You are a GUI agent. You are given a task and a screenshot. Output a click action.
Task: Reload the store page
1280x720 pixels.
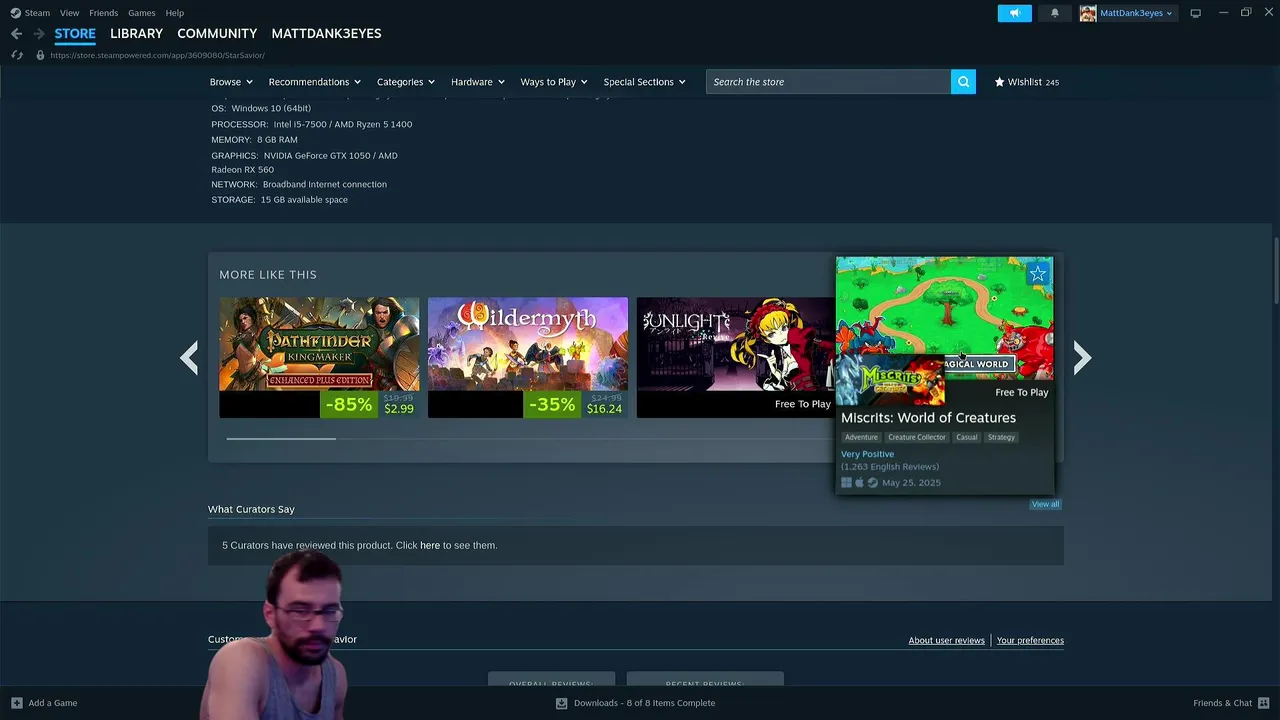pos(16,55)
